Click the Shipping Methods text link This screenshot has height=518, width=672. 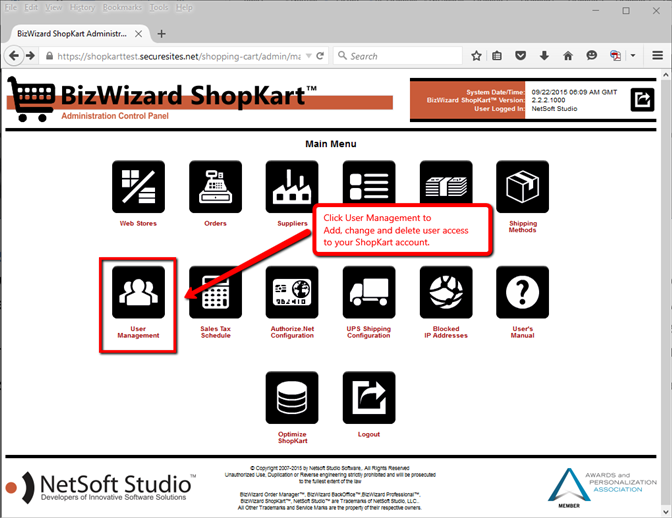[522, 227]
